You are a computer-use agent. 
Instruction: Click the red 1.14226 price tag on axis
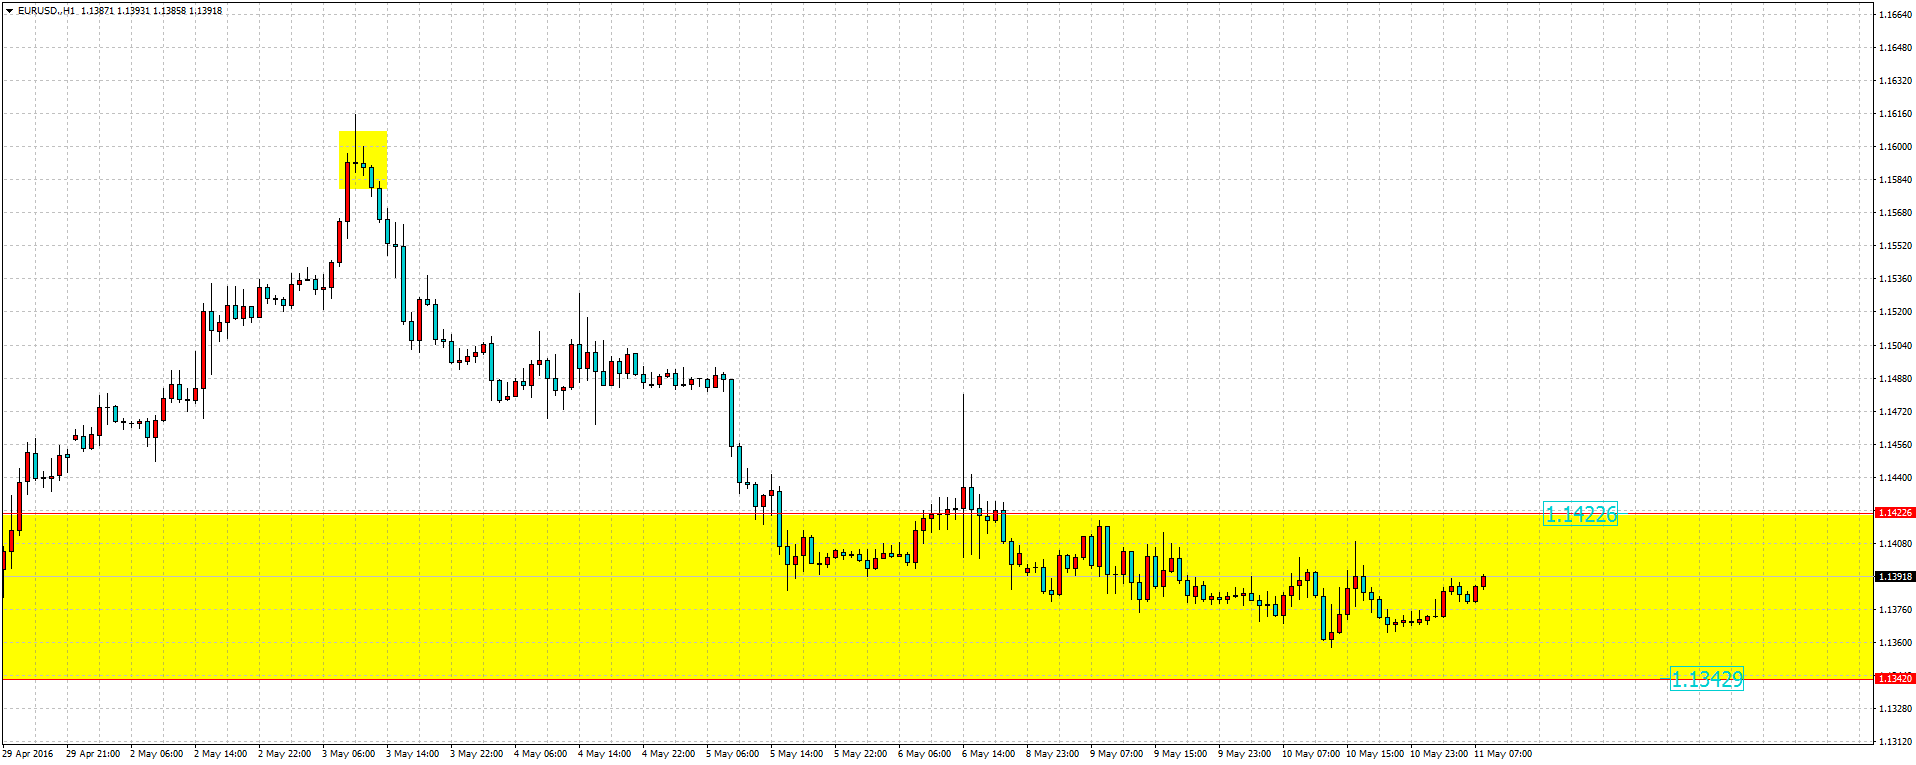click(1894, 513)
